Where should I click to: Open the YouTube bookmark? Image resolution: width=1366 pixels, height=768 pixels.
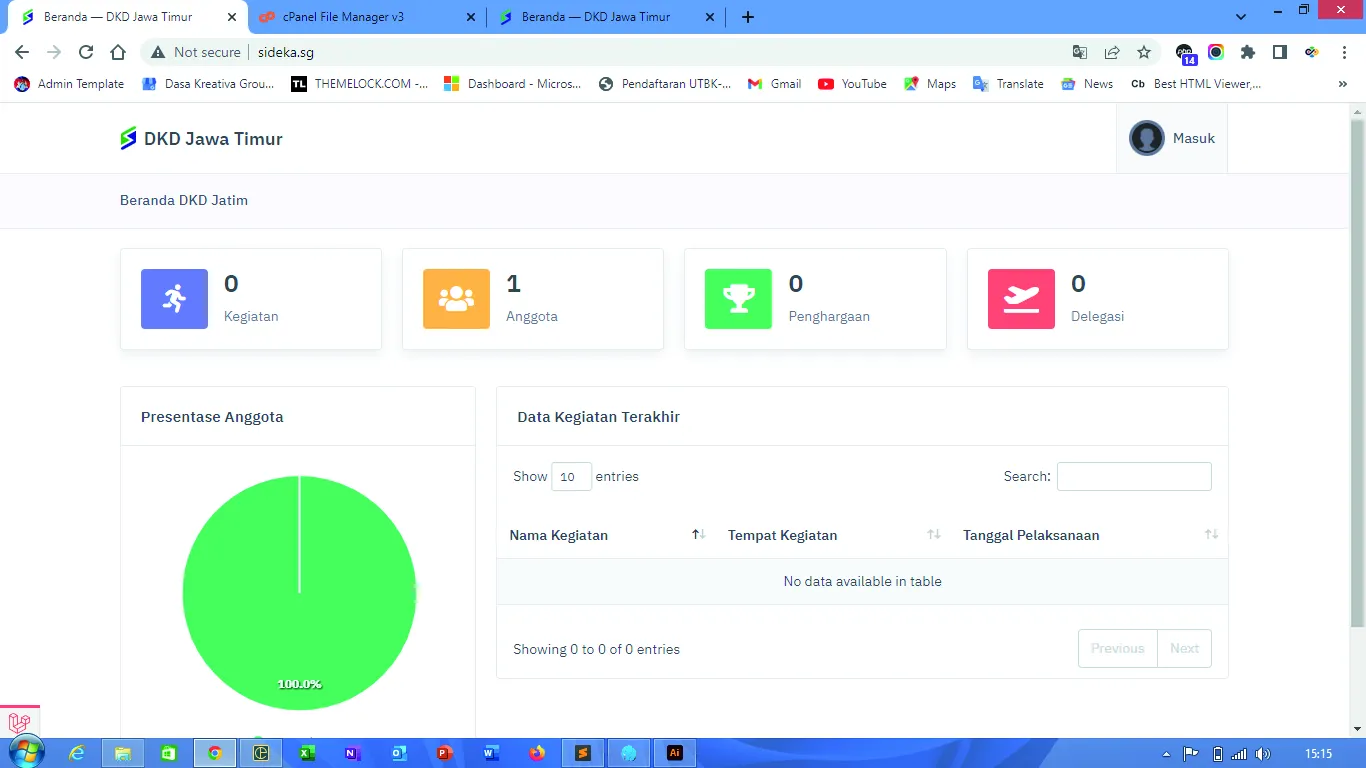pyautogui.click(x=853, y=84)
